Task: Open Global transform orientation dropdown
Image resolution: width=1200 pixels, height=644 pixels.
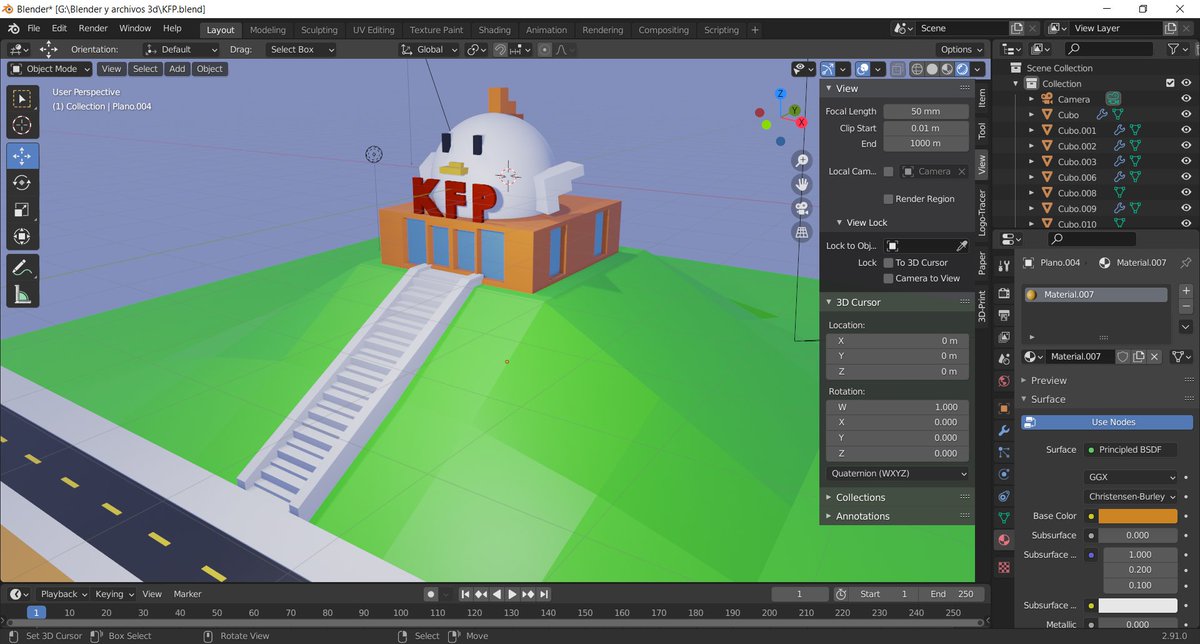Action: pos(429,49)
